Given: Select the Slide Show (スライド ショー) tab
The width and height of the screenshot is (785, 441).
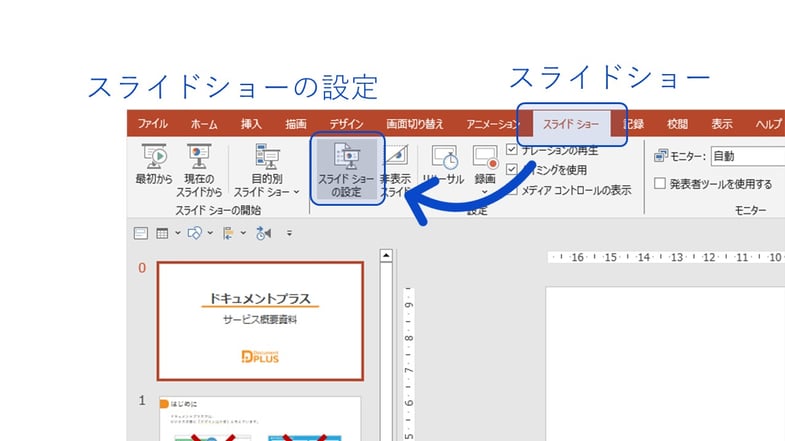Looking at the screenshot, I should tap(571, 124).
